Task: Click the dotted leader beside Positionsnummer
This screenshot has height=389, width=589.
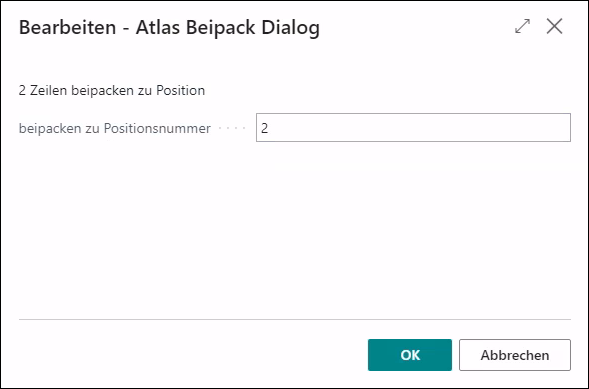Action: 232,128
